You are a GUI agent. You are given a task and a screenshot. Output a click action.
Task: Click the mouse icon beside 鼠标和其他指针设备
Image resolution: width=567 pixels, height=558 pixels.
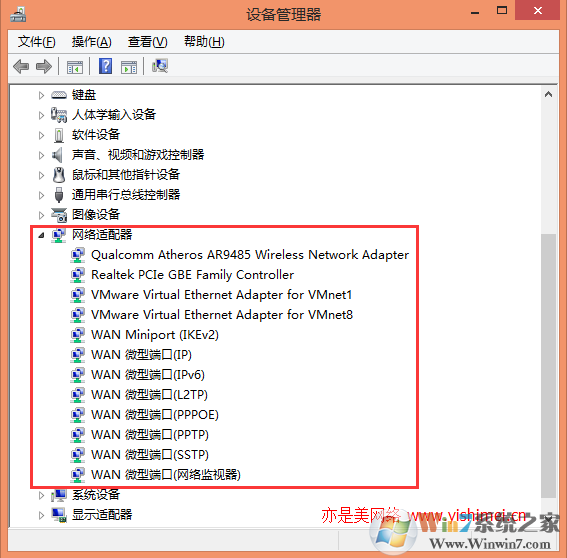[x=59, y=175]
